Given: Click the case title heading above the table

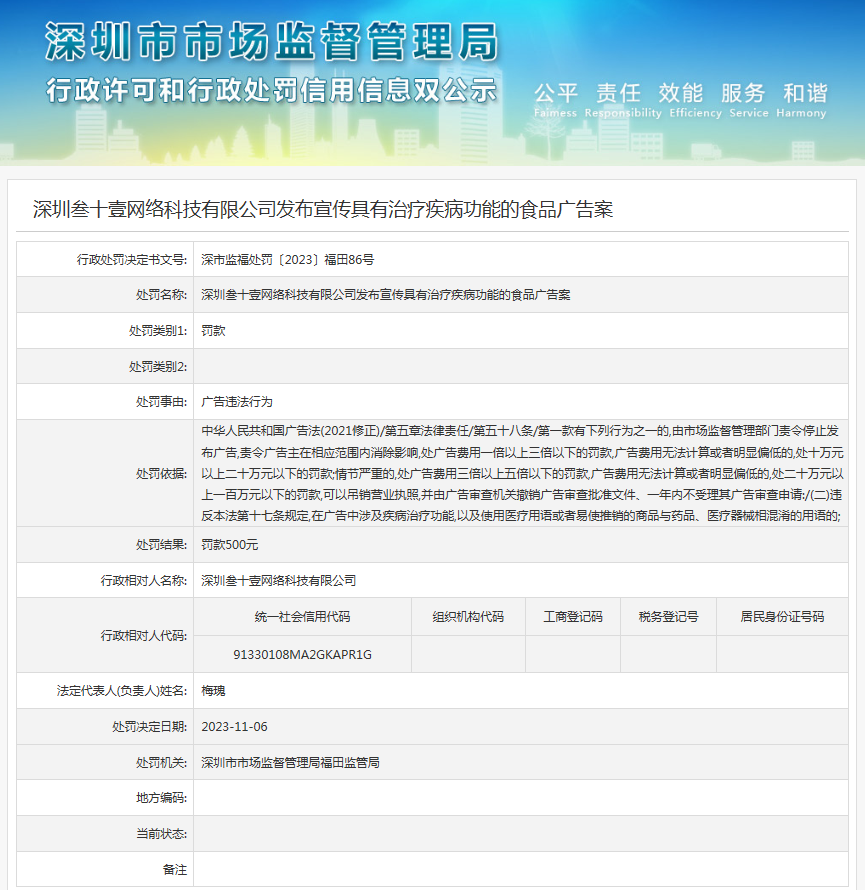Looking at the screenshot, I should pos(322,209).
